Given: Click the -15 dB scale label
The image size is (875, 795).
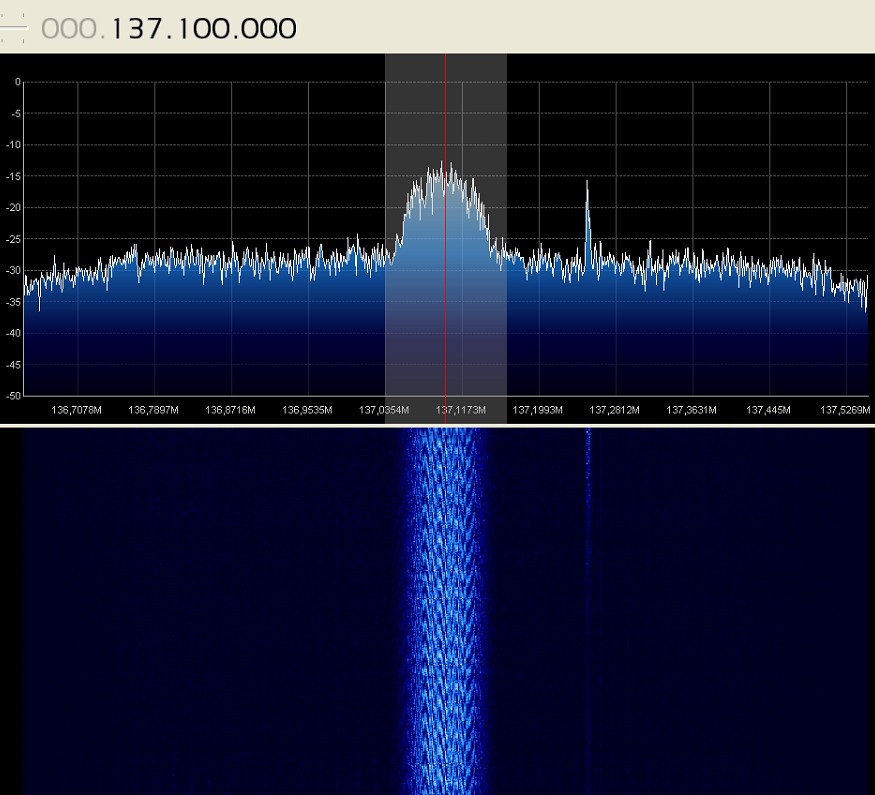Looking at the screenshot, I should click(x=13, y=176).
